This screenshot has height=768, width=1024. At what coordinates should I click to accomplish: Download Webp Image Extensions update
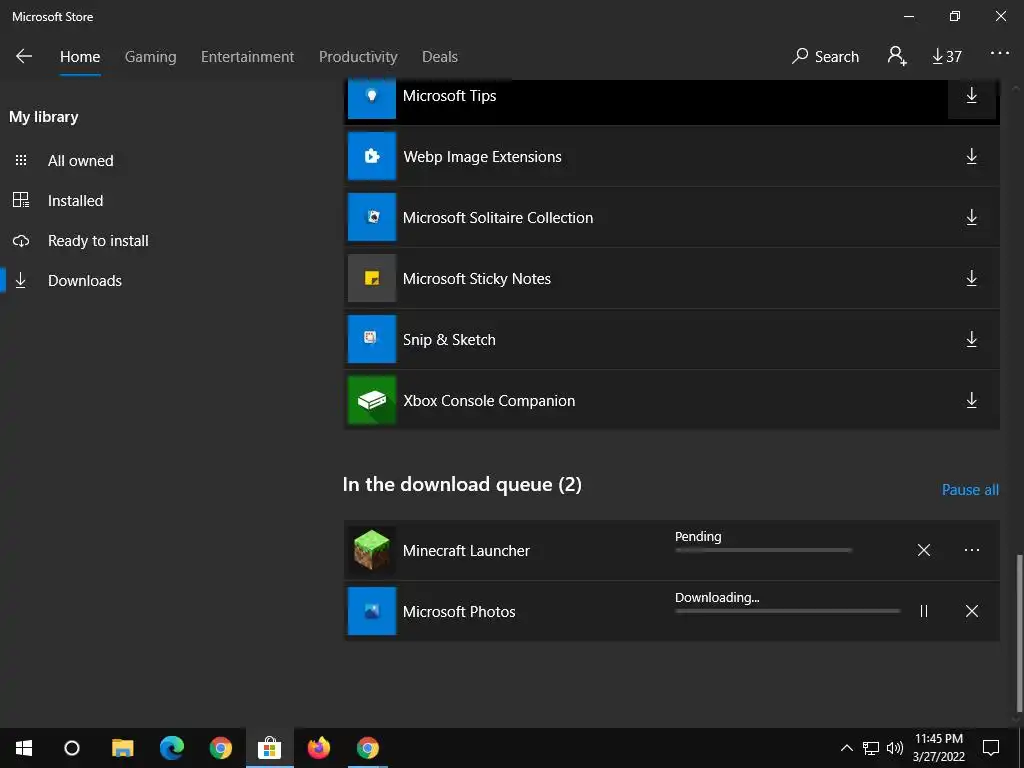(972, 156)
